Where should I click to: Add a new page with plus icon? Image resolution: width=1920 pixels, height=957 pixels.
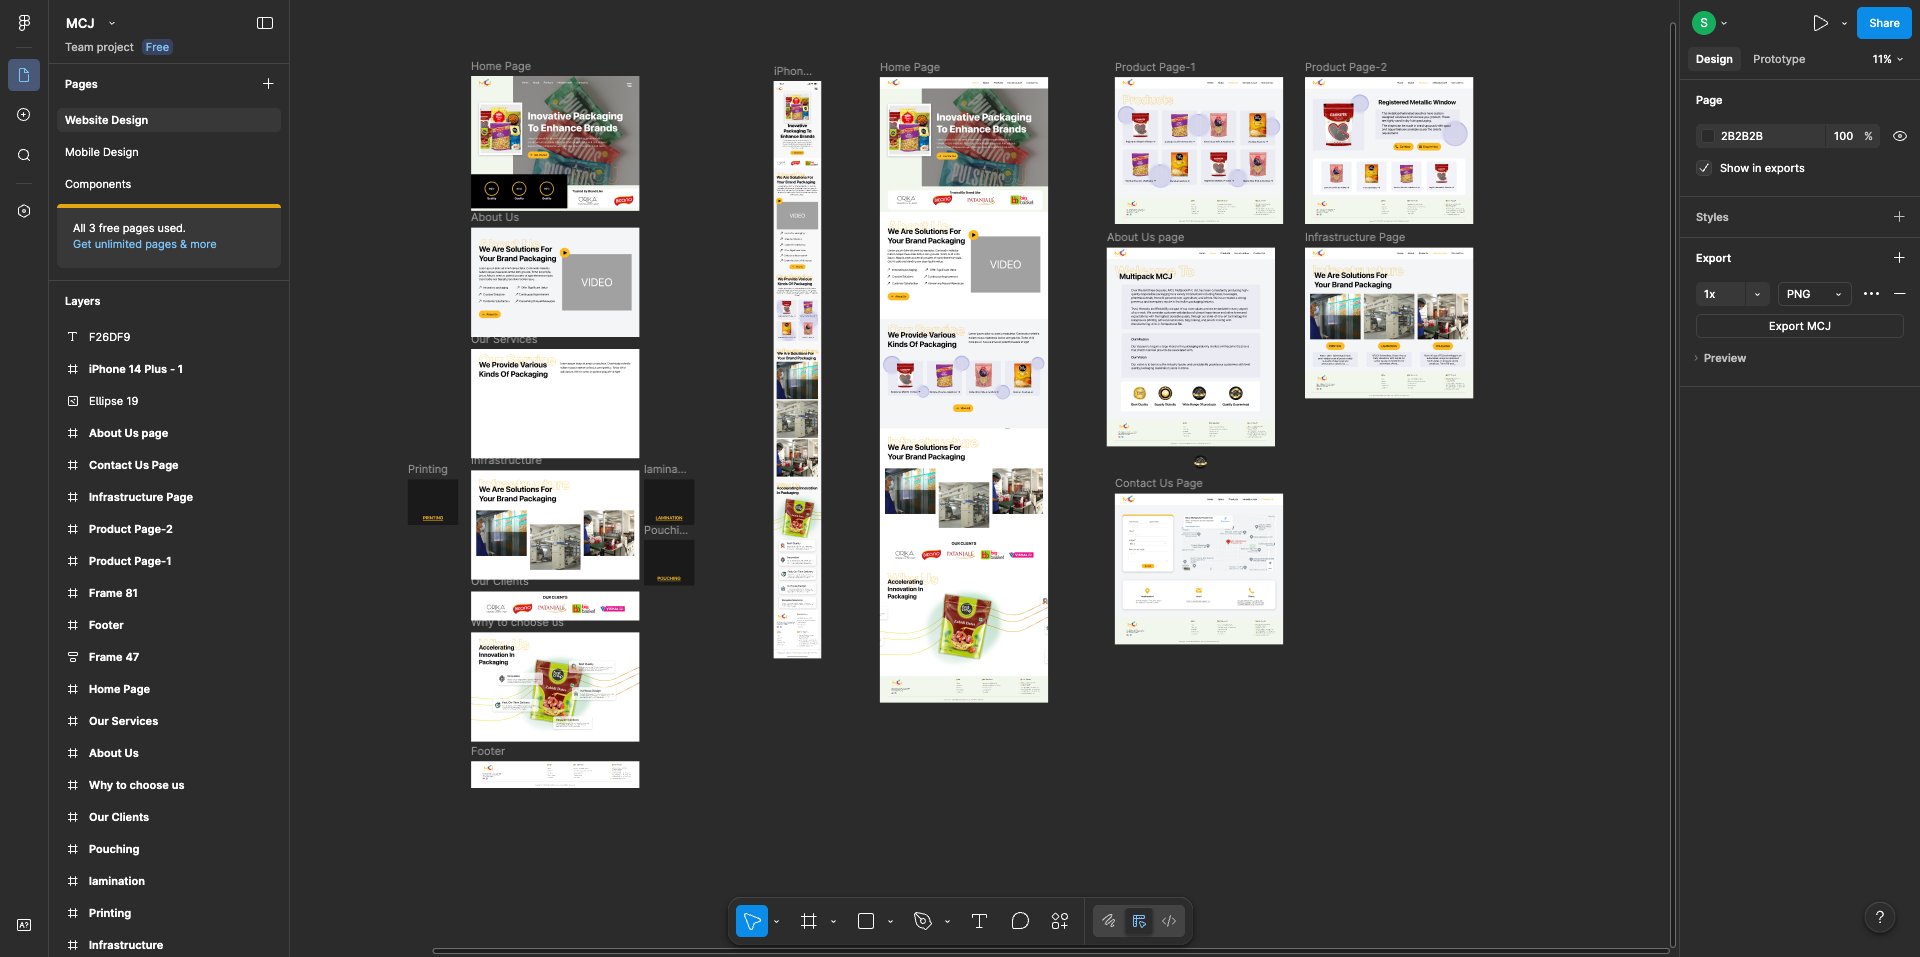coord(268,84)
